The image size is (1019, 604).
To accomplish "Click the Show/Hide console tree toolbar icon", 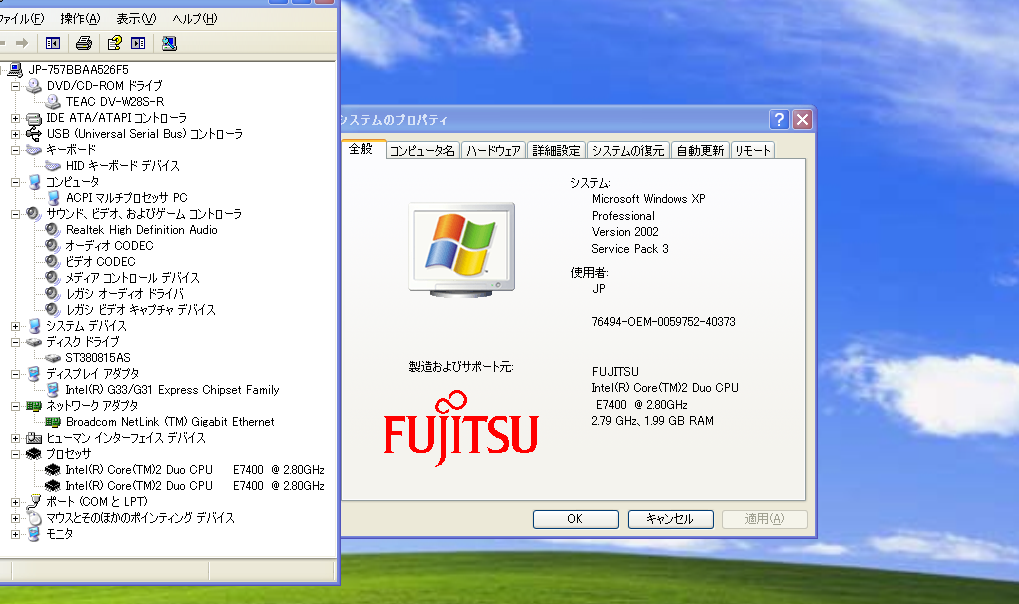I will 52,43.
